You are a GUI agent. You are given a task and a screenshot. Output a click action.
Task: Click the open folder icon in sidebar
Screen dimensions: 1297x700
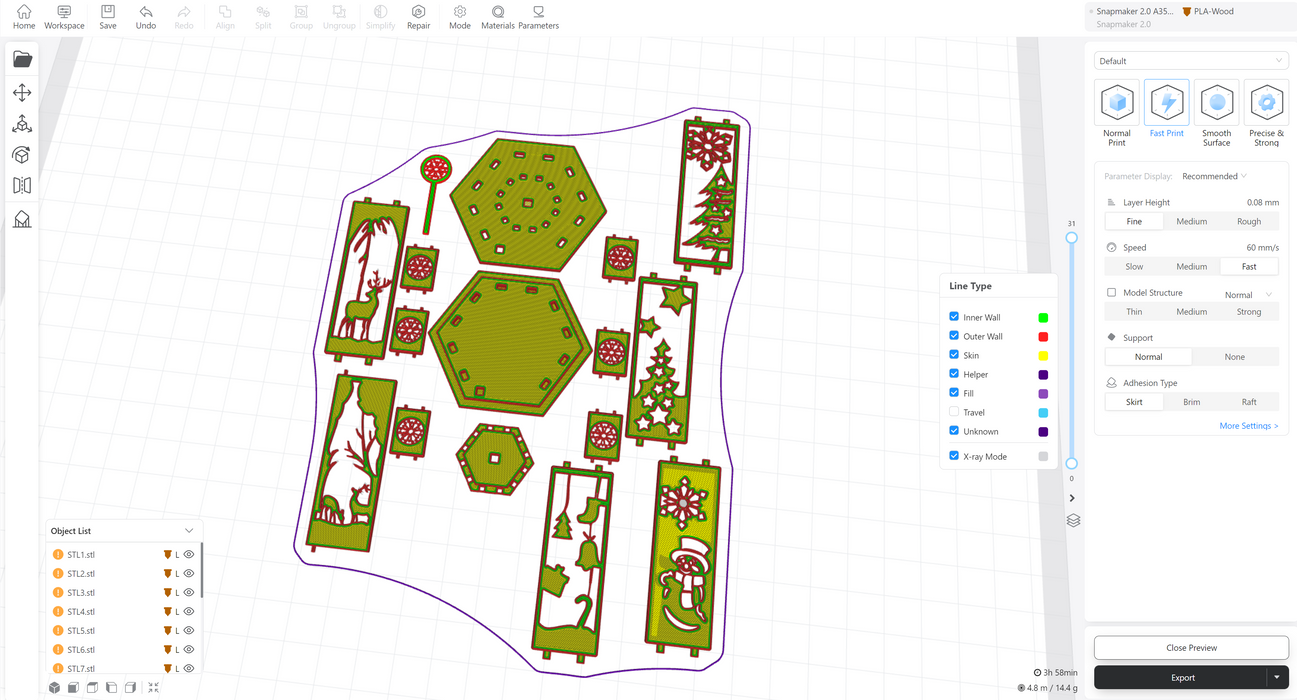click(x=22, y=60)
